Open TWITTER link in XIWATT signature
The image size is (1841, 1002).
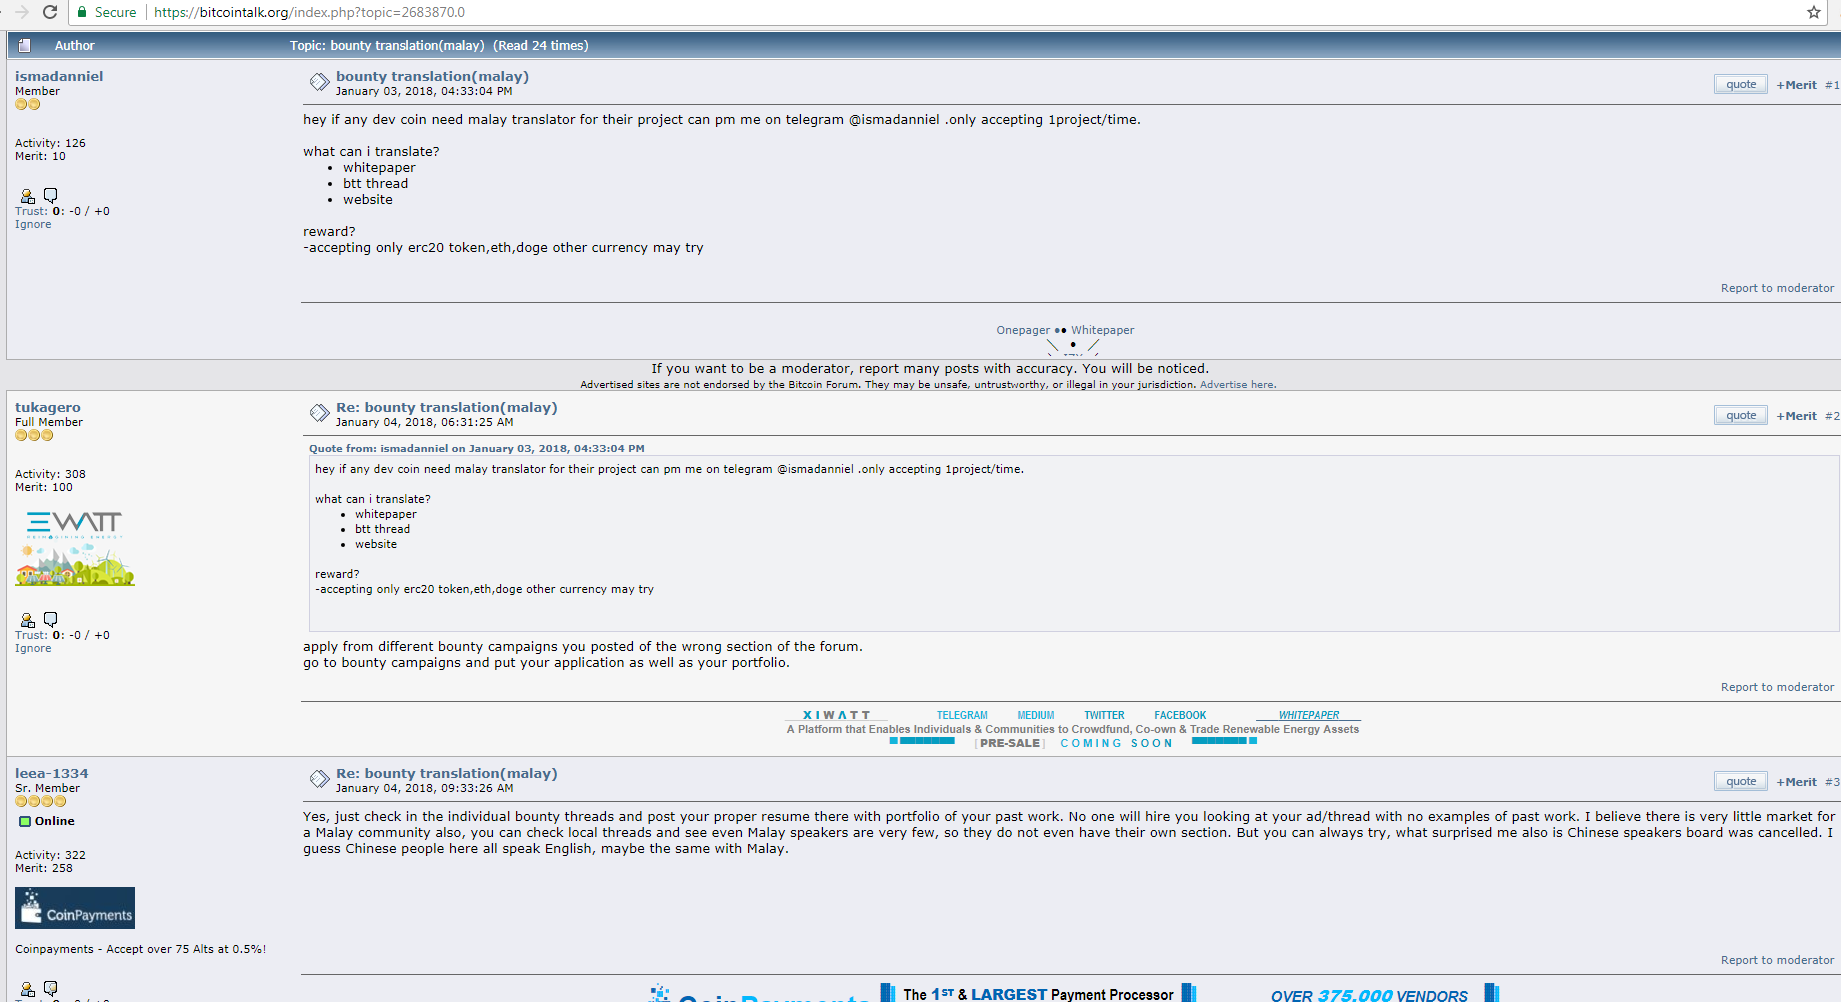coord(1104,715)
